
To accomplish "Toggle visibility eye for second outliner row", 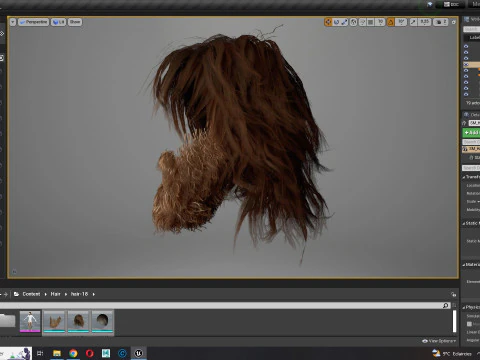I will click(x=466, y=52).
